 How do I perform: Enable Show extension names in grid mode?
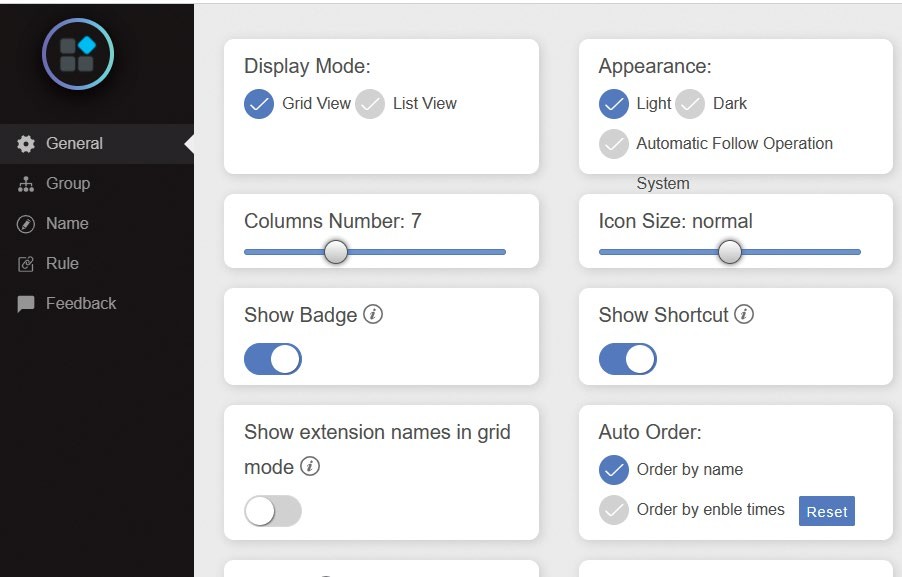273,511
